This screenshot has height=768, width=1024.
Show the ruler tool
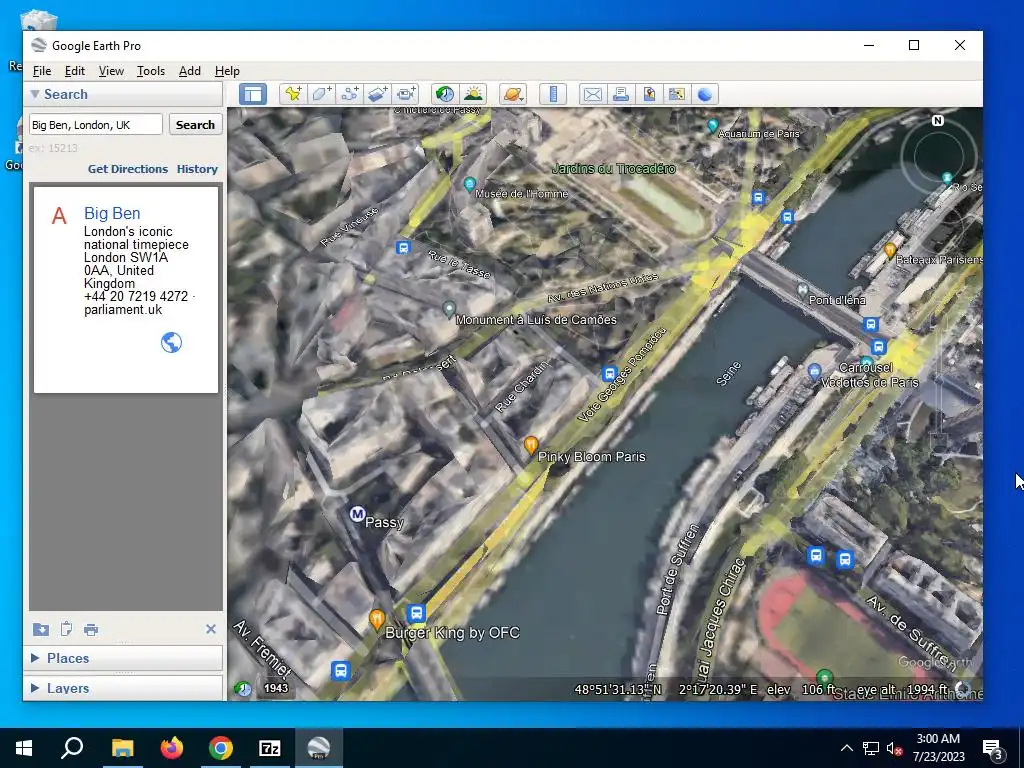[552, 94]
